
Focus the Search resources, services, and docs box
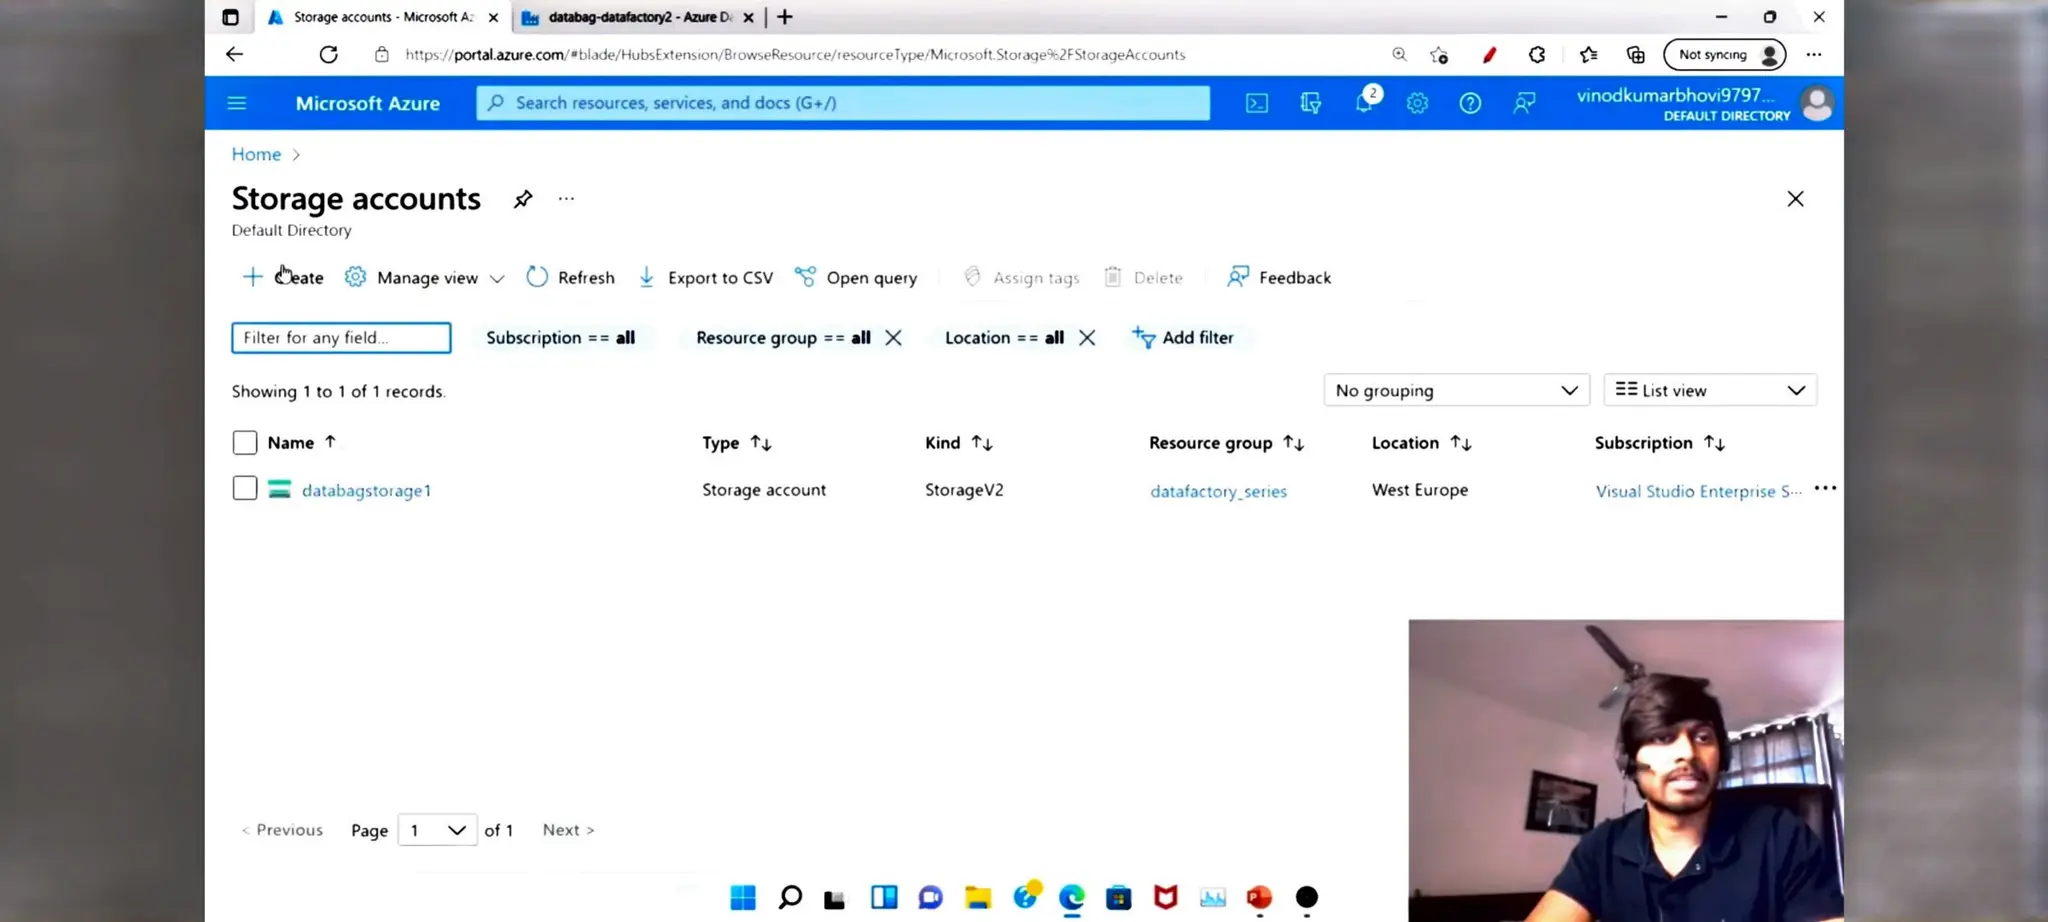pos(843,103)
